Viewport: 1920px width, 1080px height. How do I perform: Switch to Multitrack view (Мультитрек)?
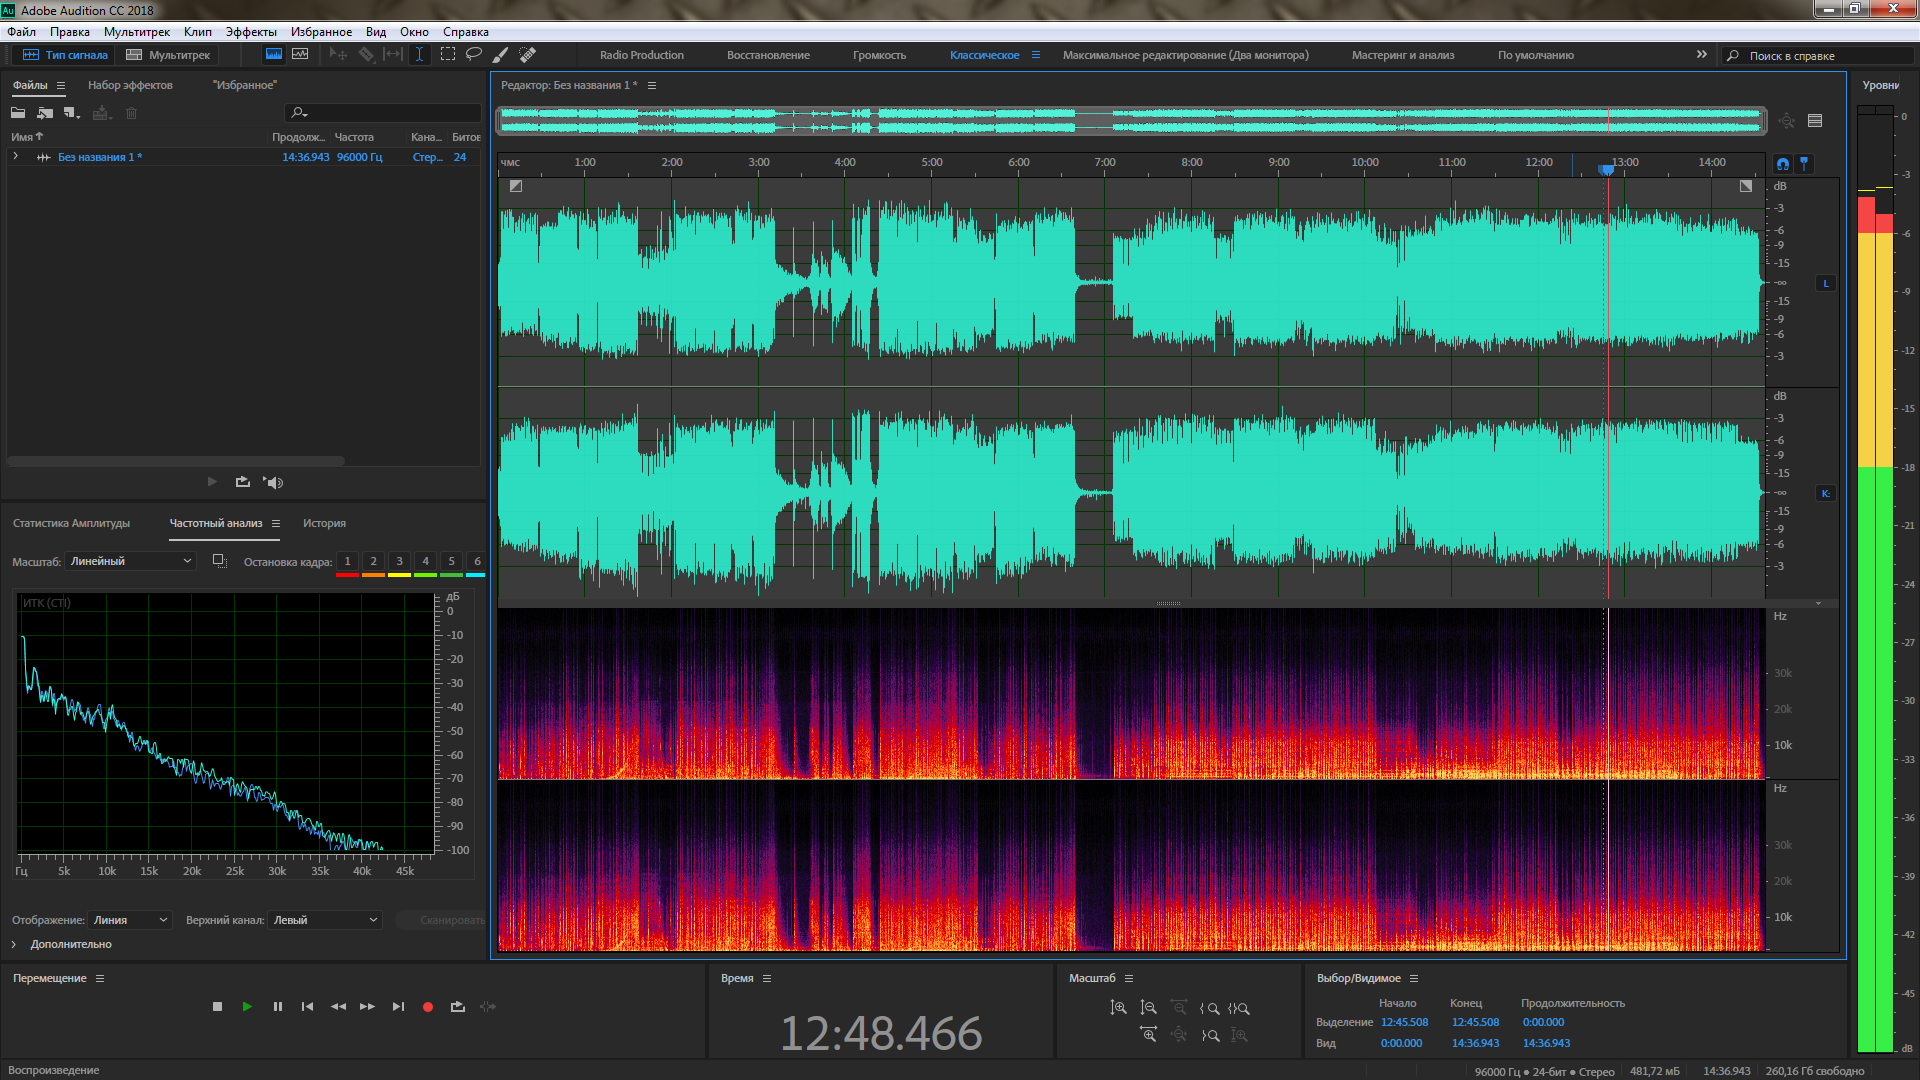tap(168, 55)
